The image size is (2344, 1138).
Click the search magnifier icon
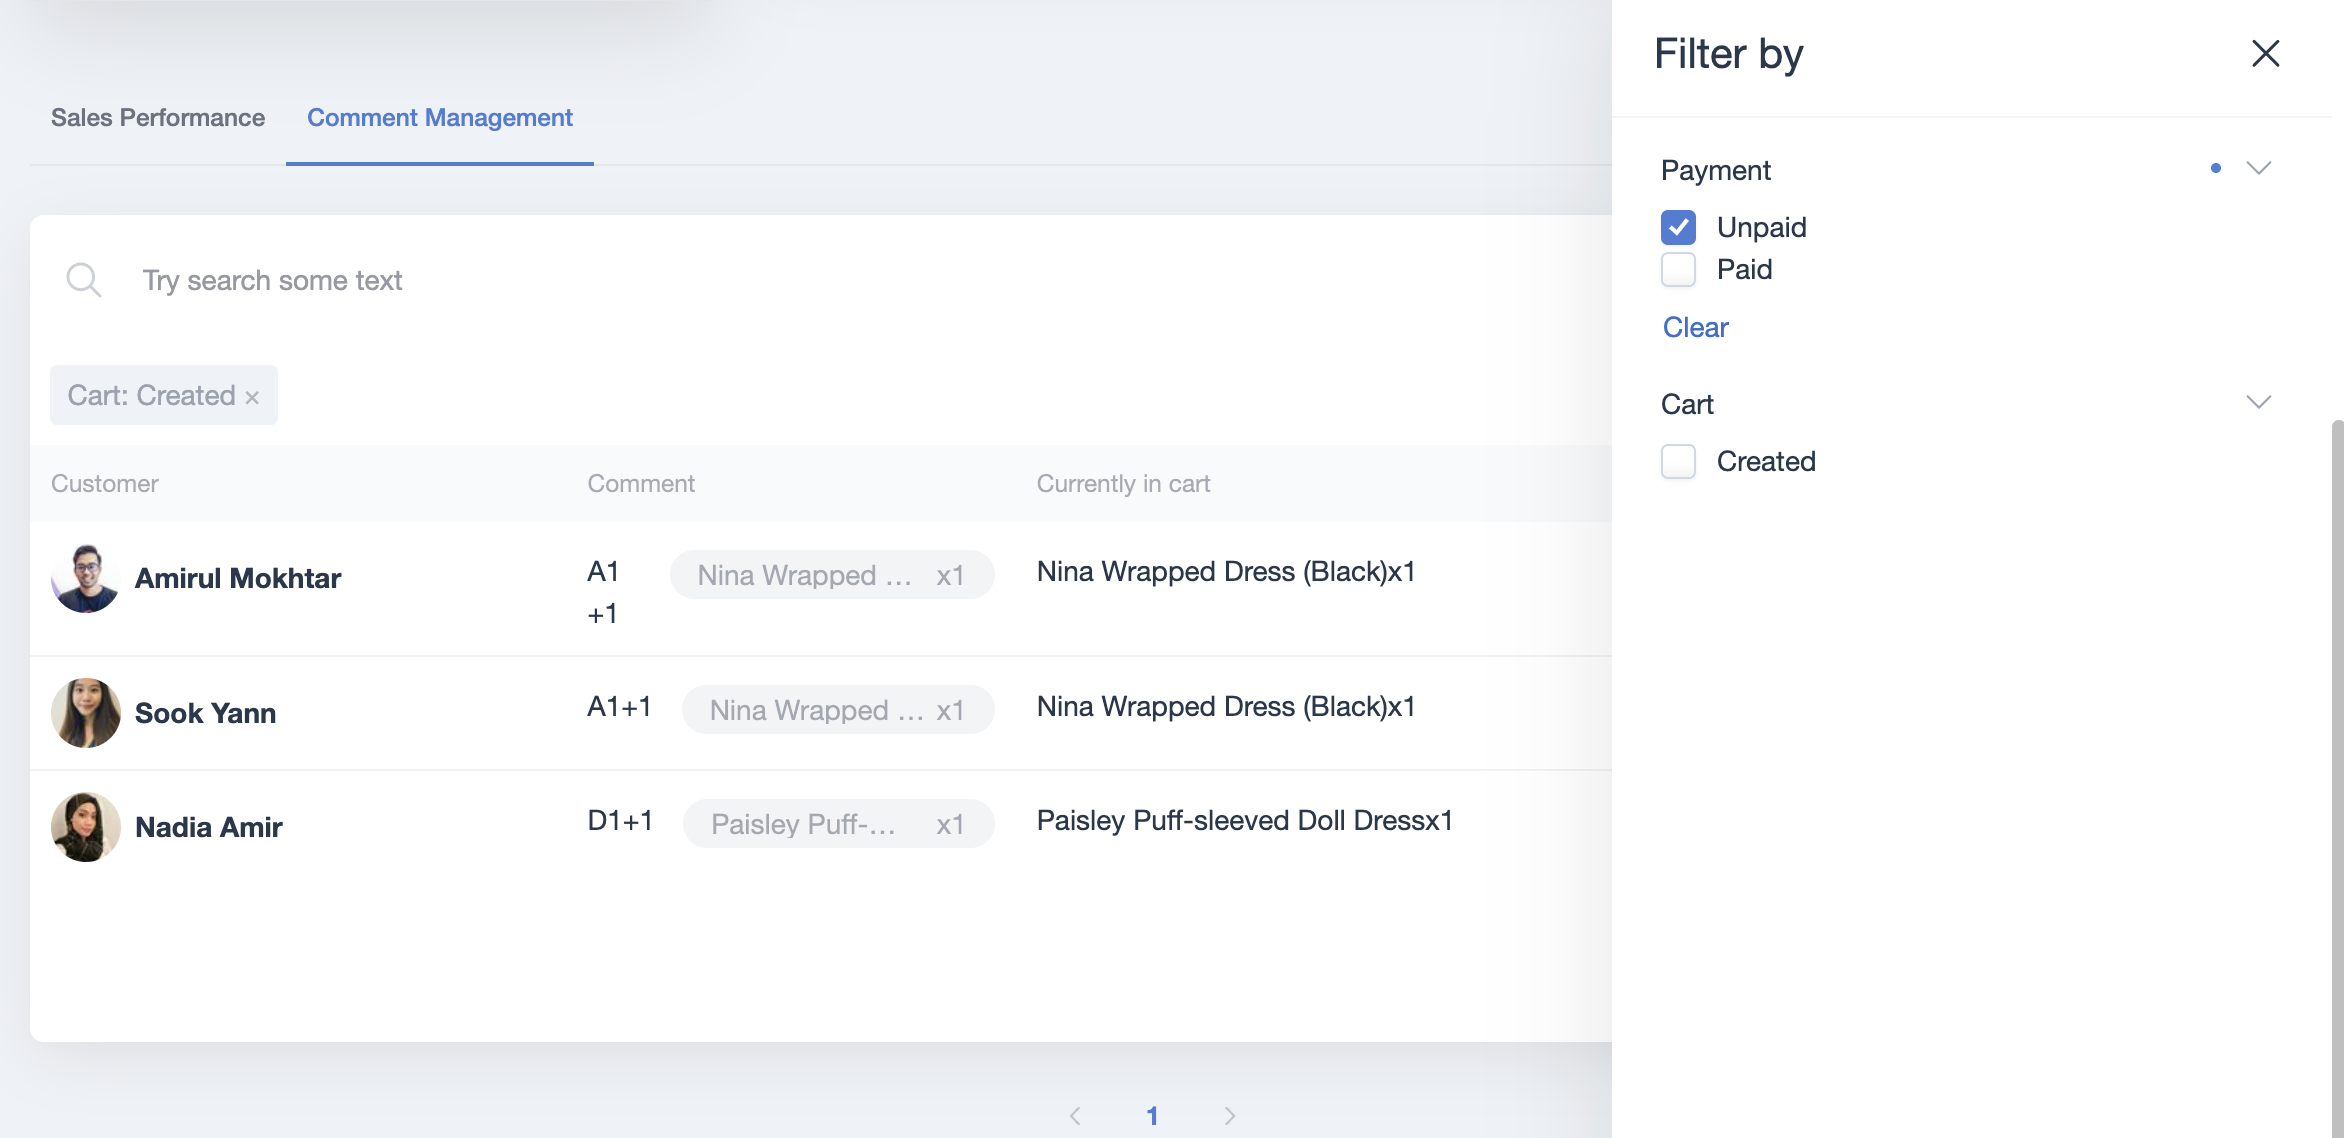click(x=83, y=280)
